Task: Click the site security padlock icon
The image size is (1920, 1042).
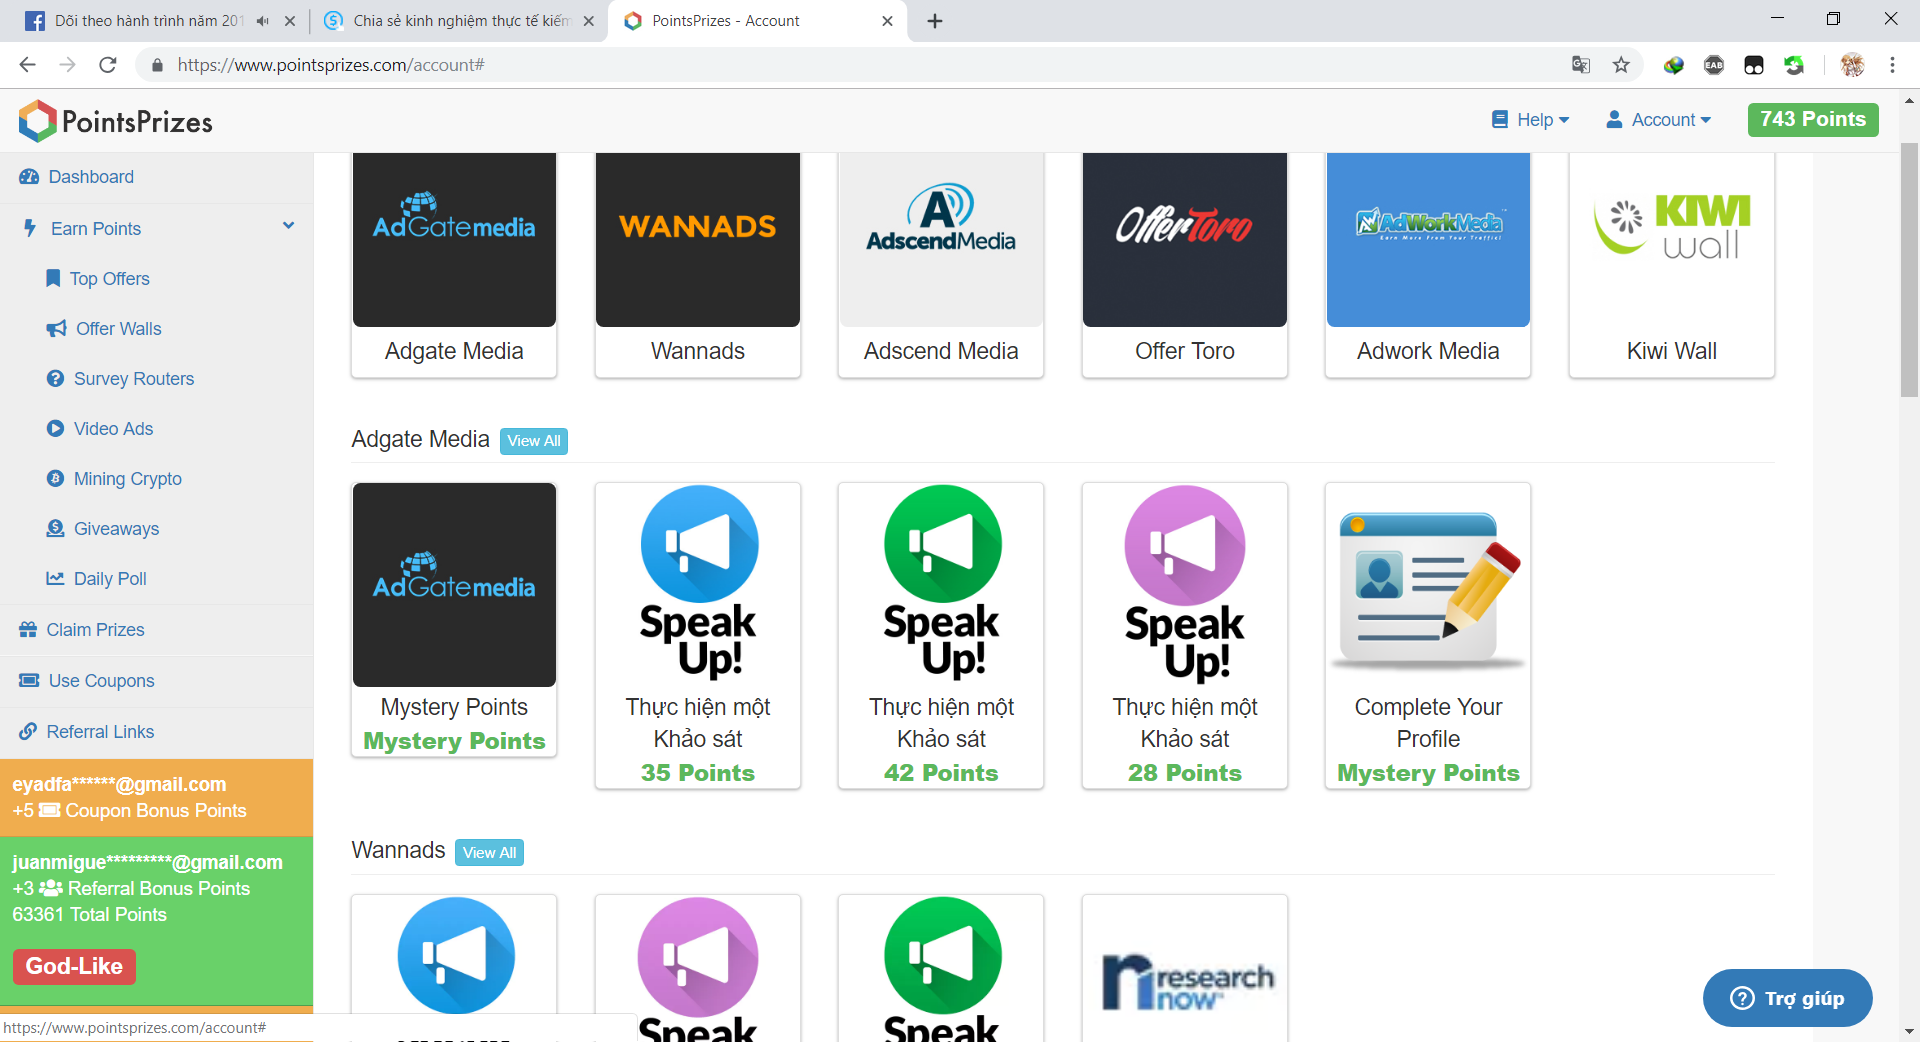Action: (x=157, y=65)
